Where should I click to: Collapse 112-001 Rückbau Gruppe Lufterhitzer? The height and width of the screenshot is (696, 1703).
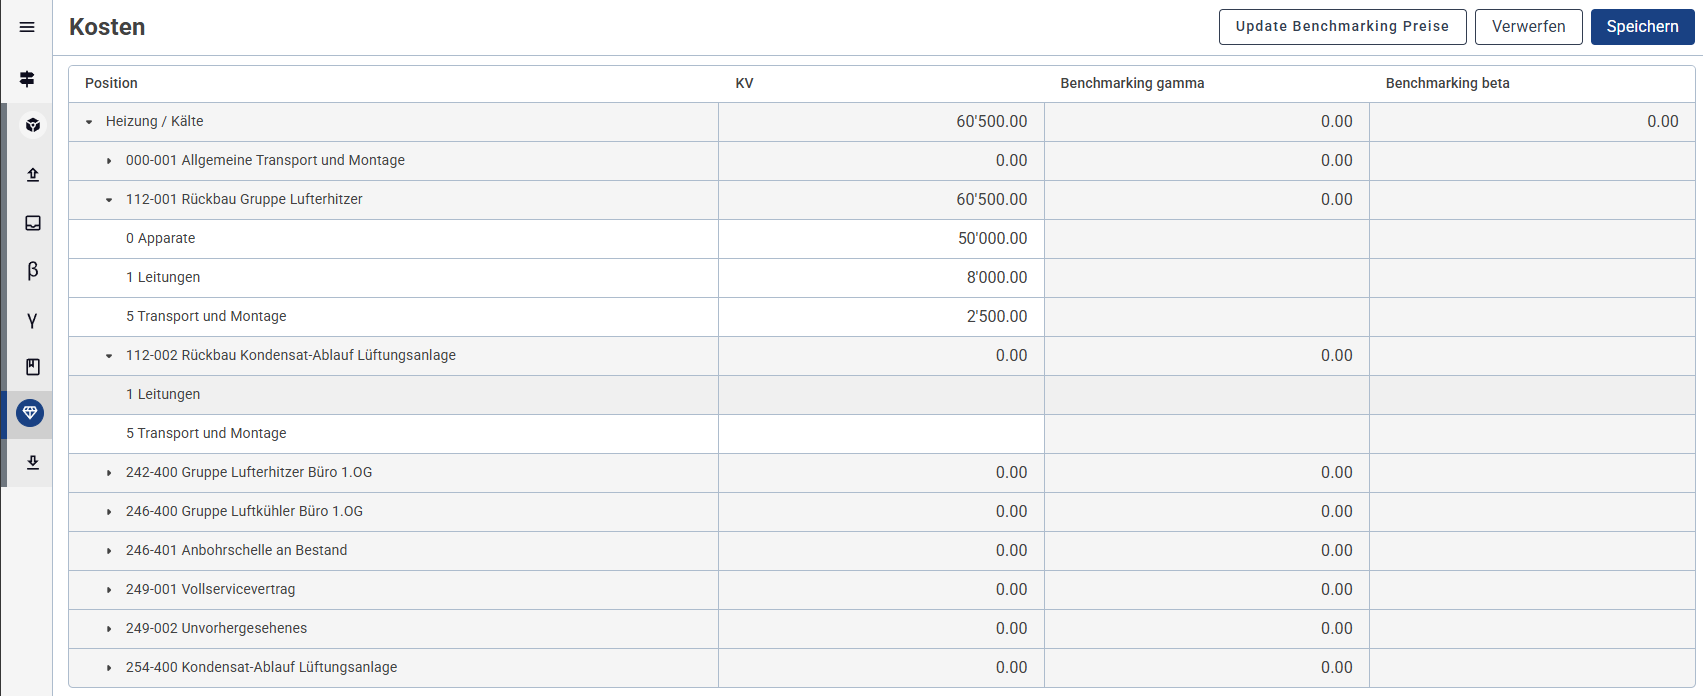coord(109,200)
